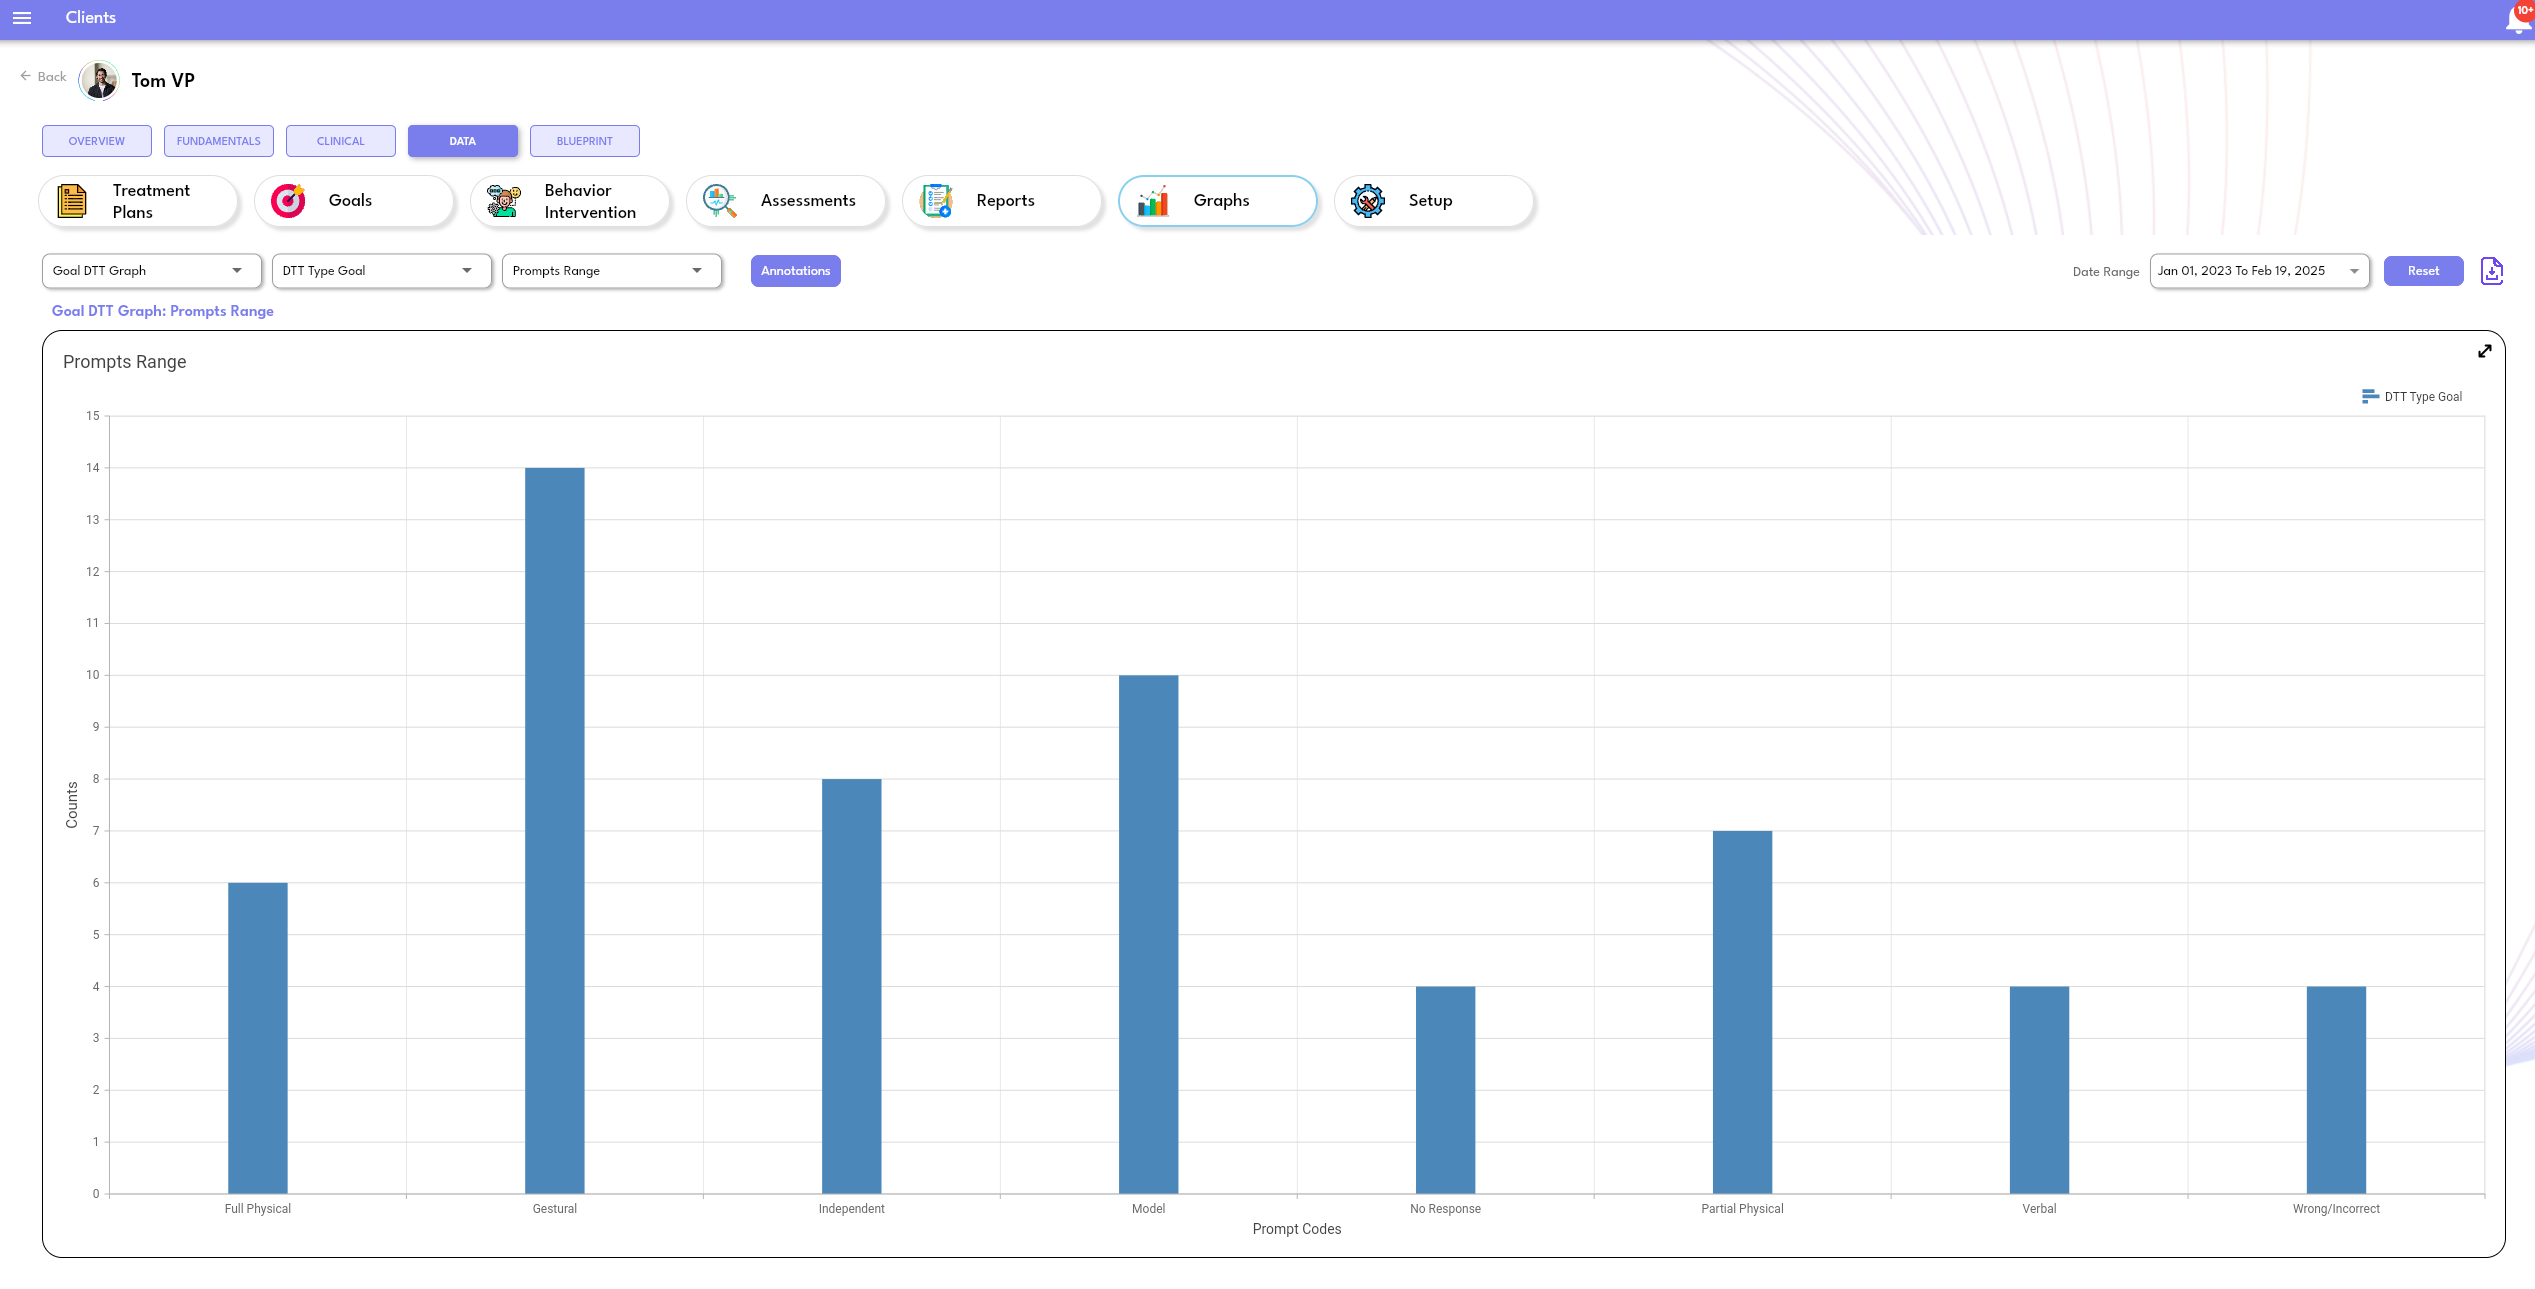Click the Reports checklist icon

[x=936, y=201]
